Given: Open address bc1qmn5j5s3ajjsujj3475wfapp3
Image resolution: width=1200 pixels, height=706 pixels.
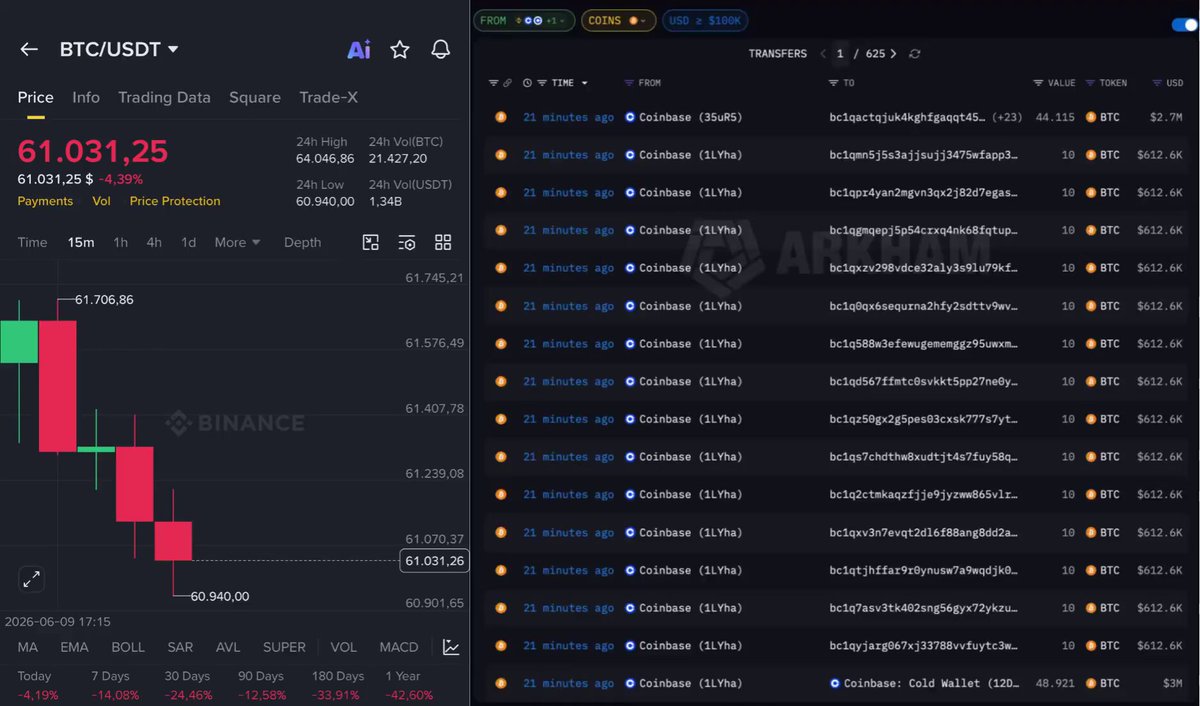Looking at the screenshot, I should point(923,155).
